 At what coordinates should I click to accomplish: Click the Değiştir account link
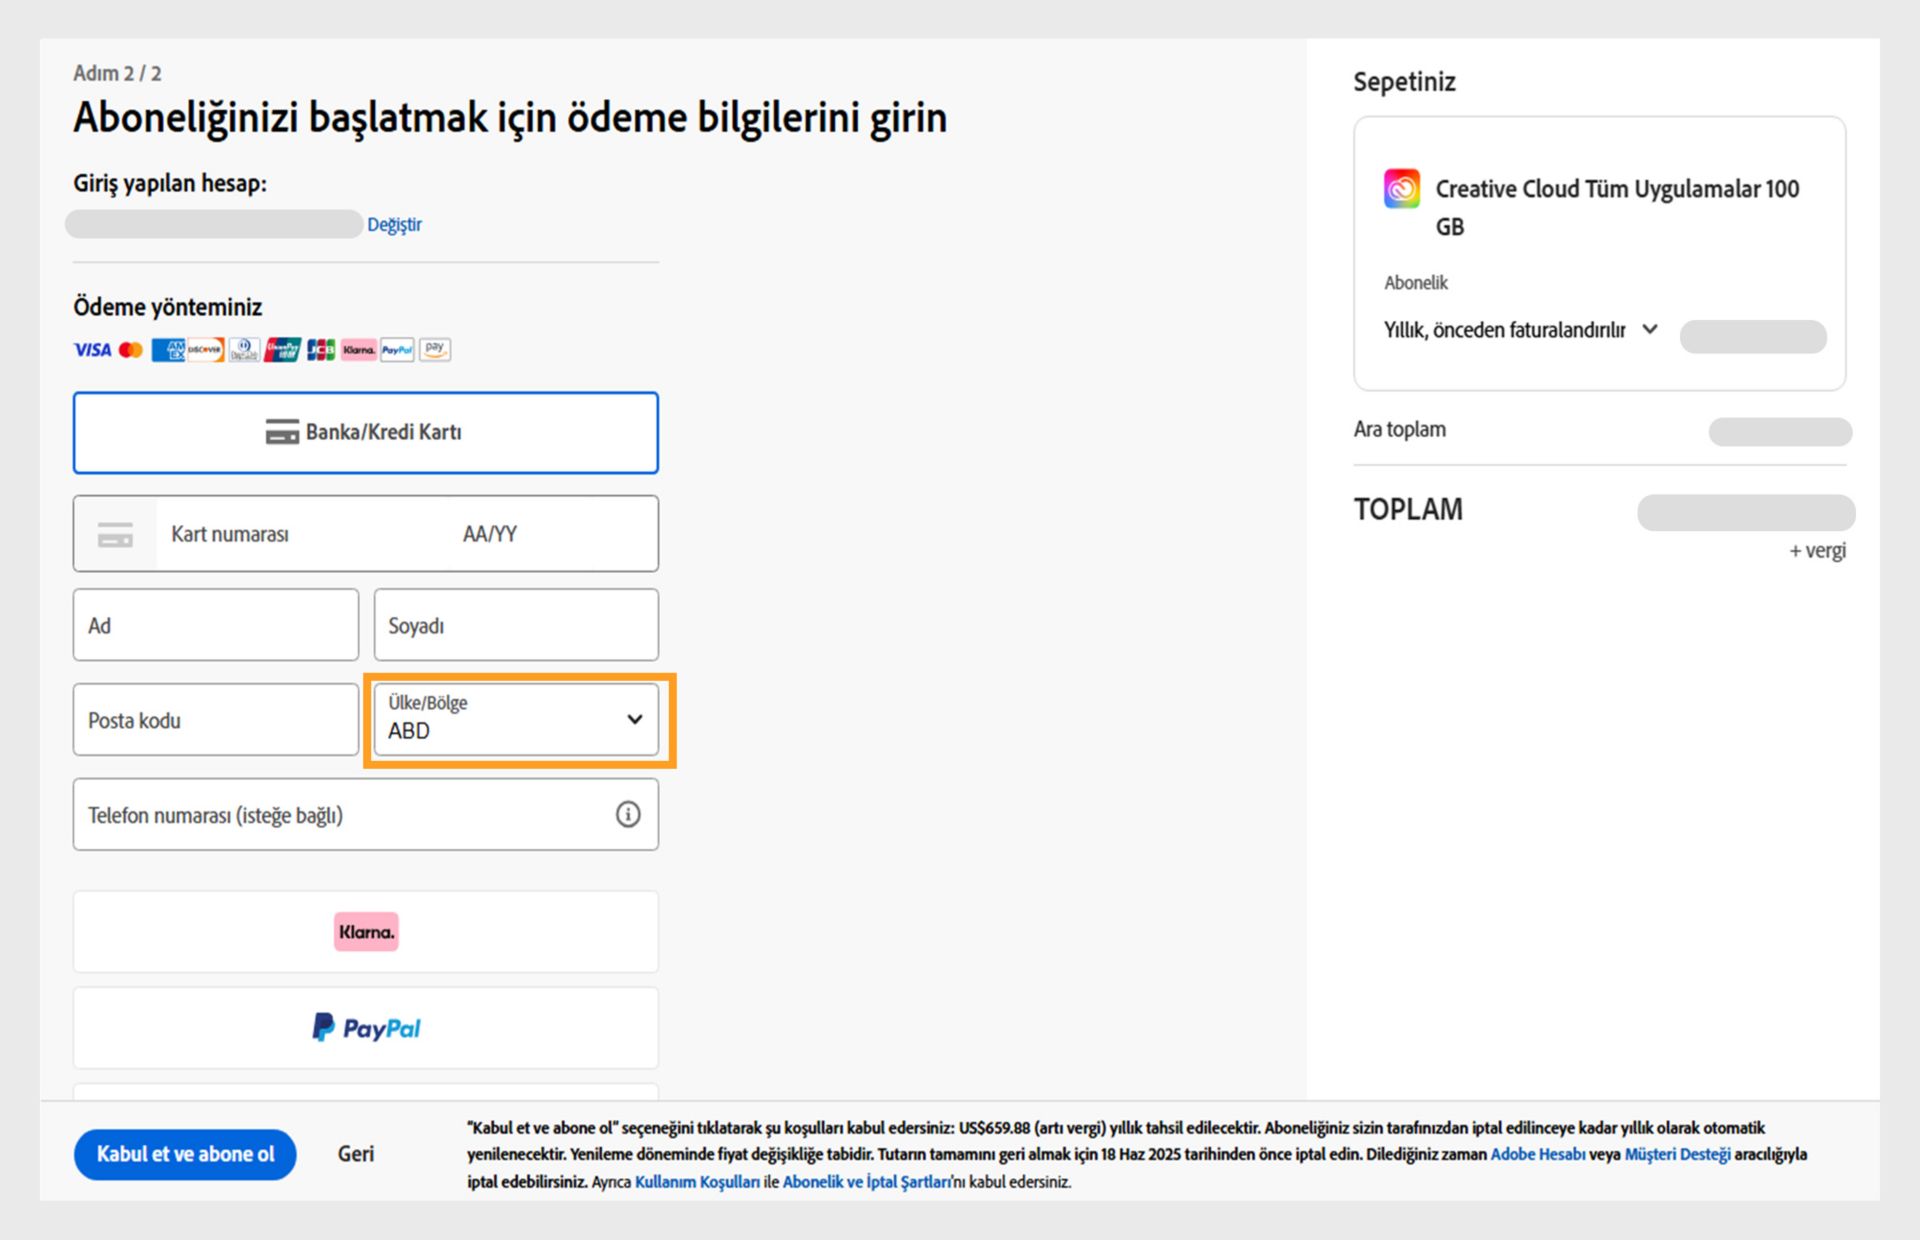point(394,225)
